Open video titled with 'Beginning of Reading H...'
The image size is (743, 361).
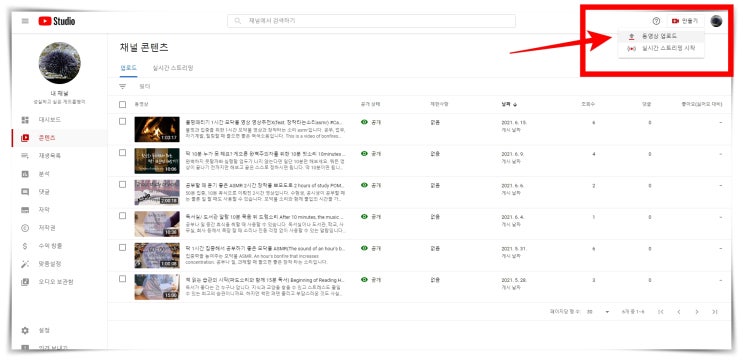pyautogui.click(x=265, y=280)
